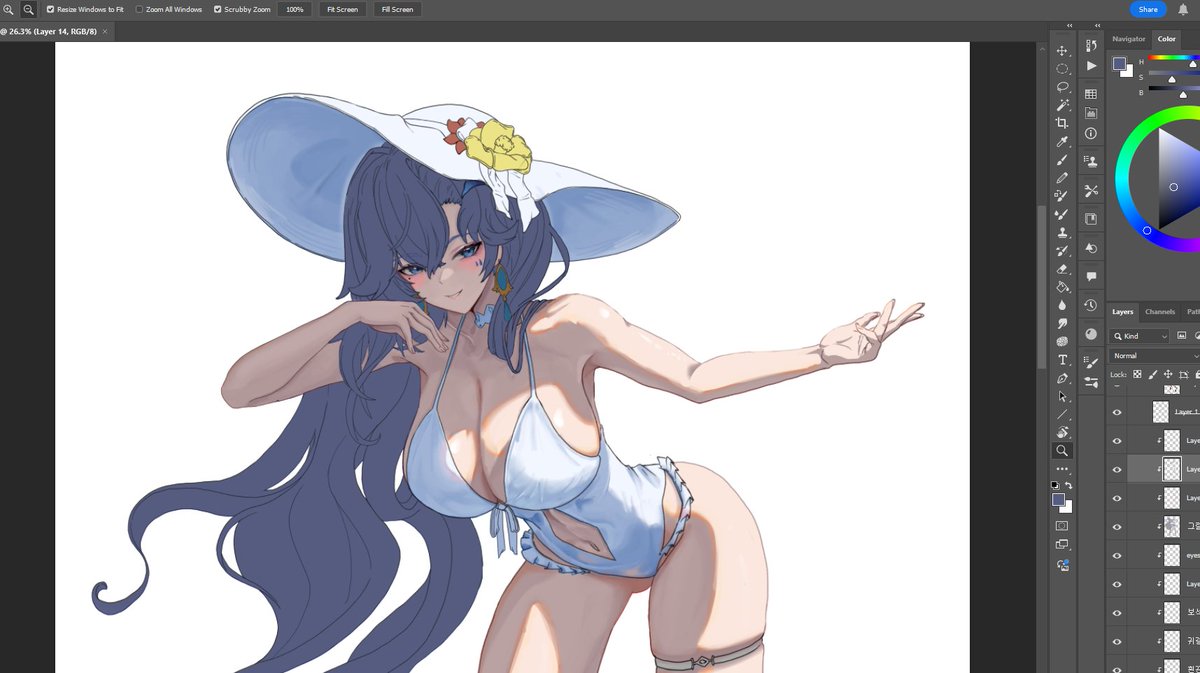Enable Zoom All Windows checkbox
Viewport: 1200px width, 673px height.
pyautogui.click(x=139, y=9)
